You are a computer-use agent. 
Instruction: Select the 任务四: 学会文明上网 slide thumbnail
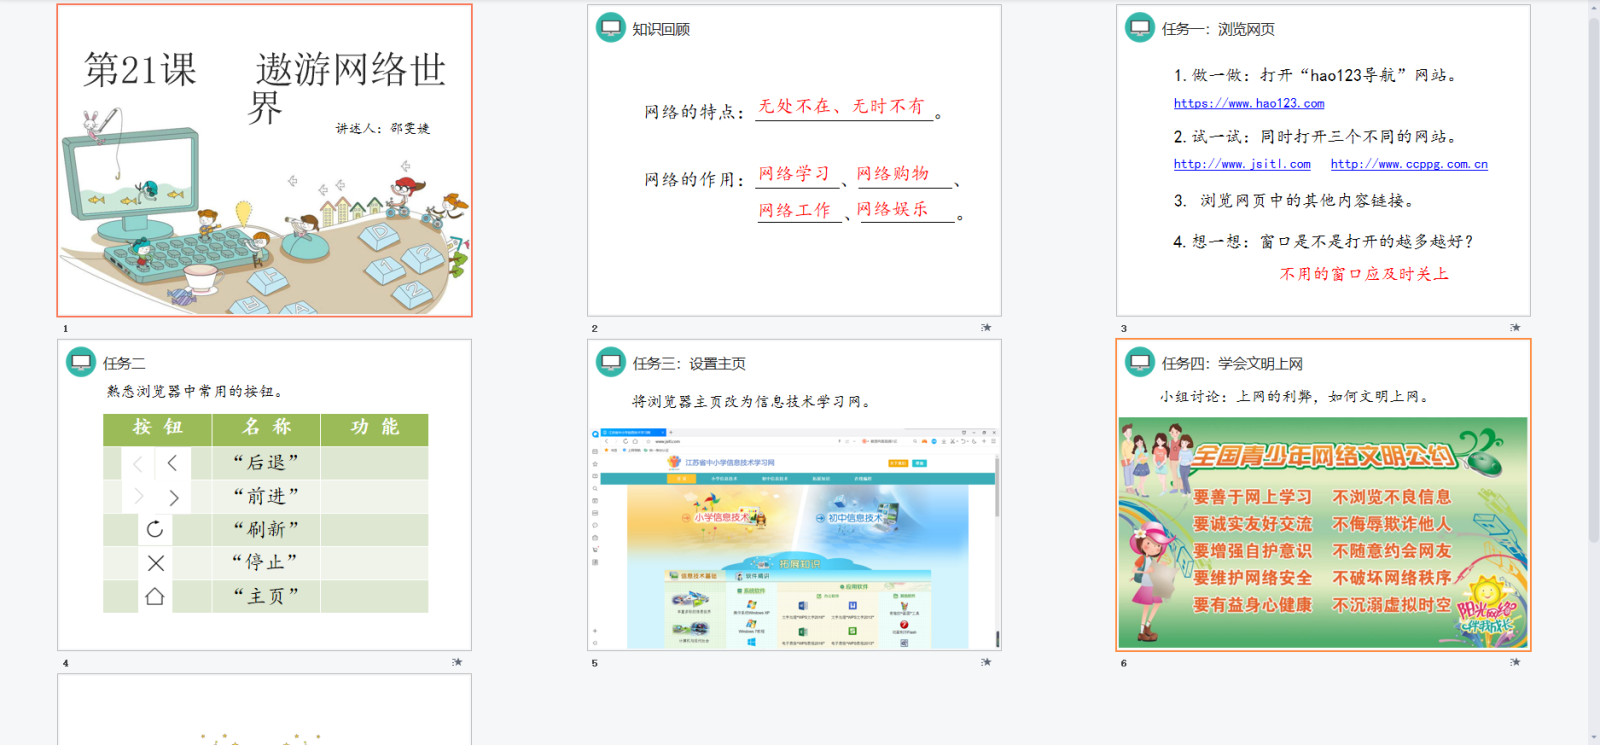coord(1323,495)
